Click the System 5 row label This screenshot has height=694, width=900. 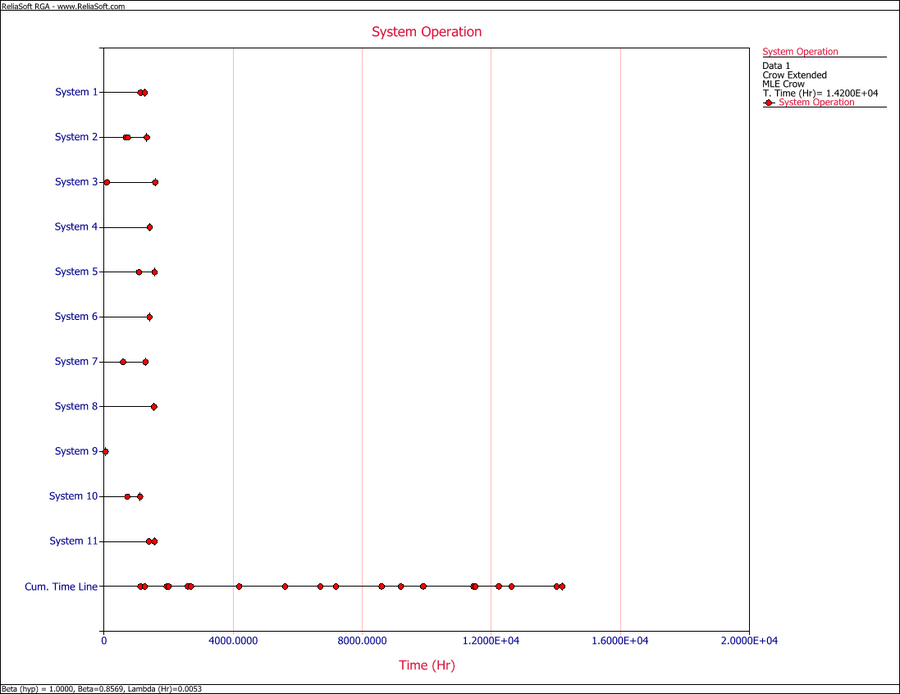click(x=76, y=272)
